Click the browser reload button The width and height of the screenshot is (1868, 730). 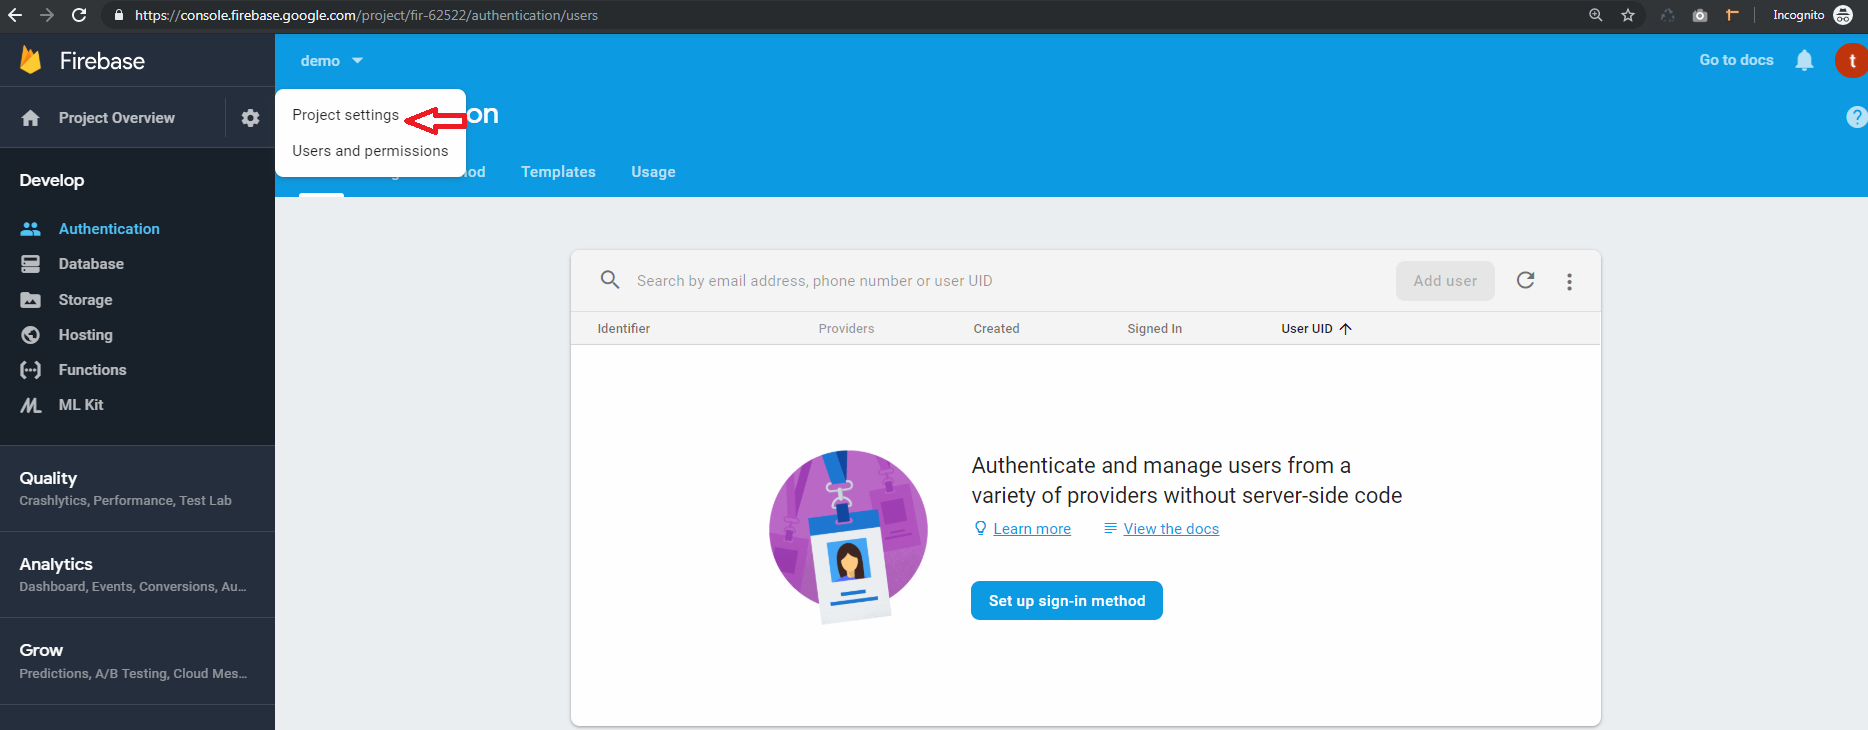point(79,15)
